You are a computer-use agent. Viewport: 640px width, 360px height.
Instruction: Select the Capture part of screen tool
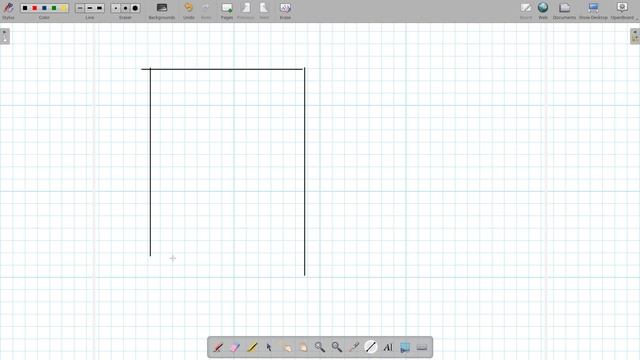(405, 347)
